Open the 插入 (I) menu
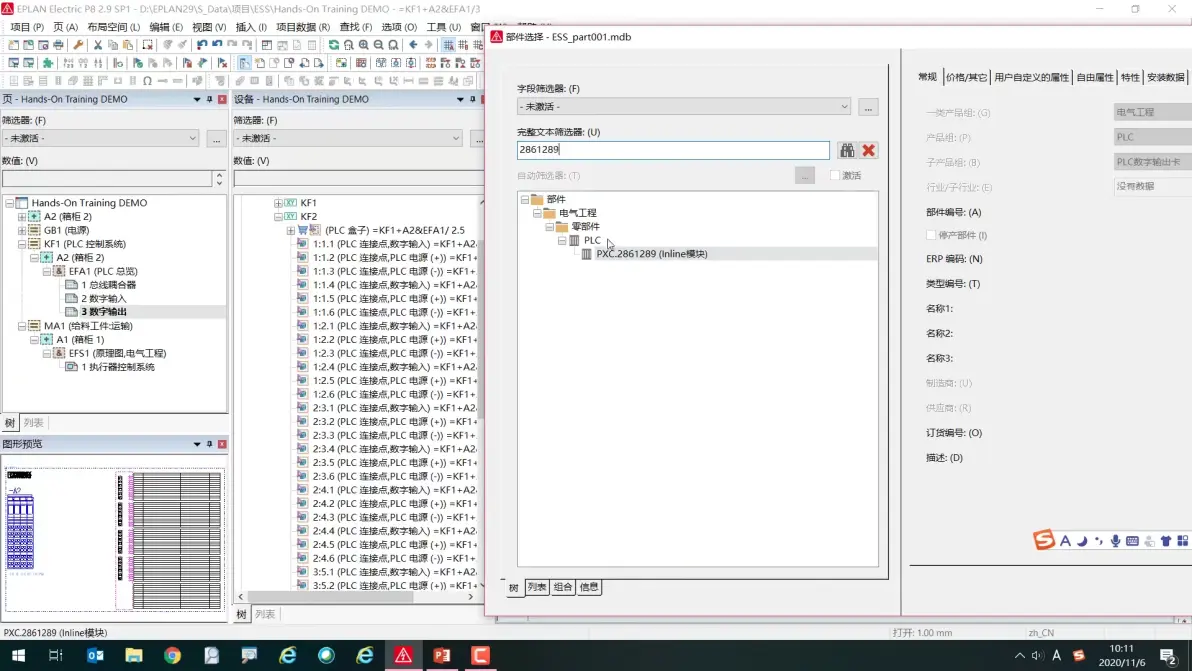Viewport: 1192px width, 671px height. pyautogui.click(x=251, y=27)
